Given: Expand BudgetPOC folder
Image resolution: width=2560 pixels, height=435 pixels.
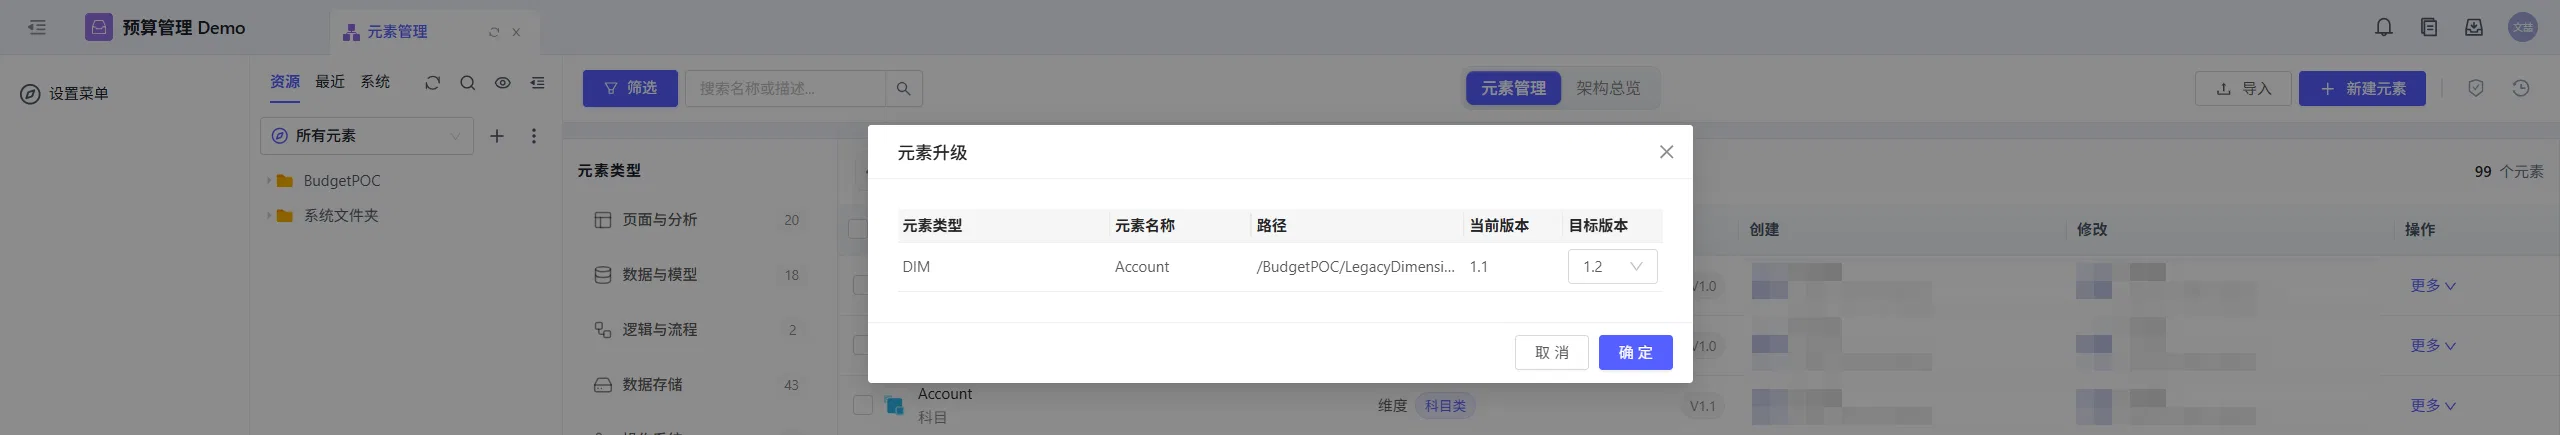Looking at the screenshot, I should (x=268, y=181).
